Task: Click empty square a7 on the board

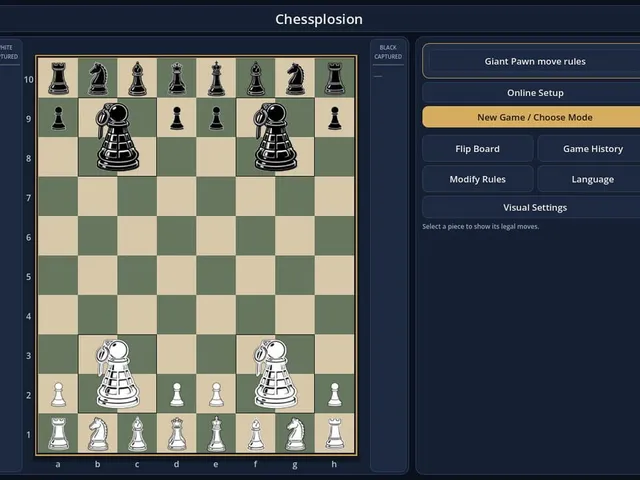Action: click(x=58, y=196)
